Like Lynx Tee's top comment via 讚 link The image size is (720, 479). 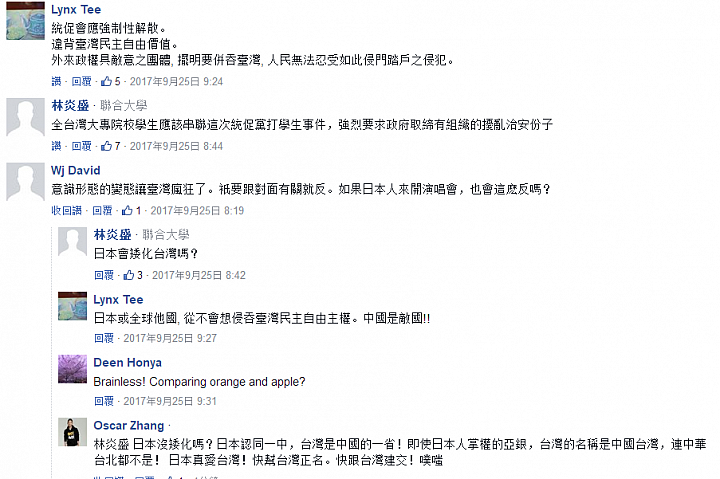coord(56,81)
